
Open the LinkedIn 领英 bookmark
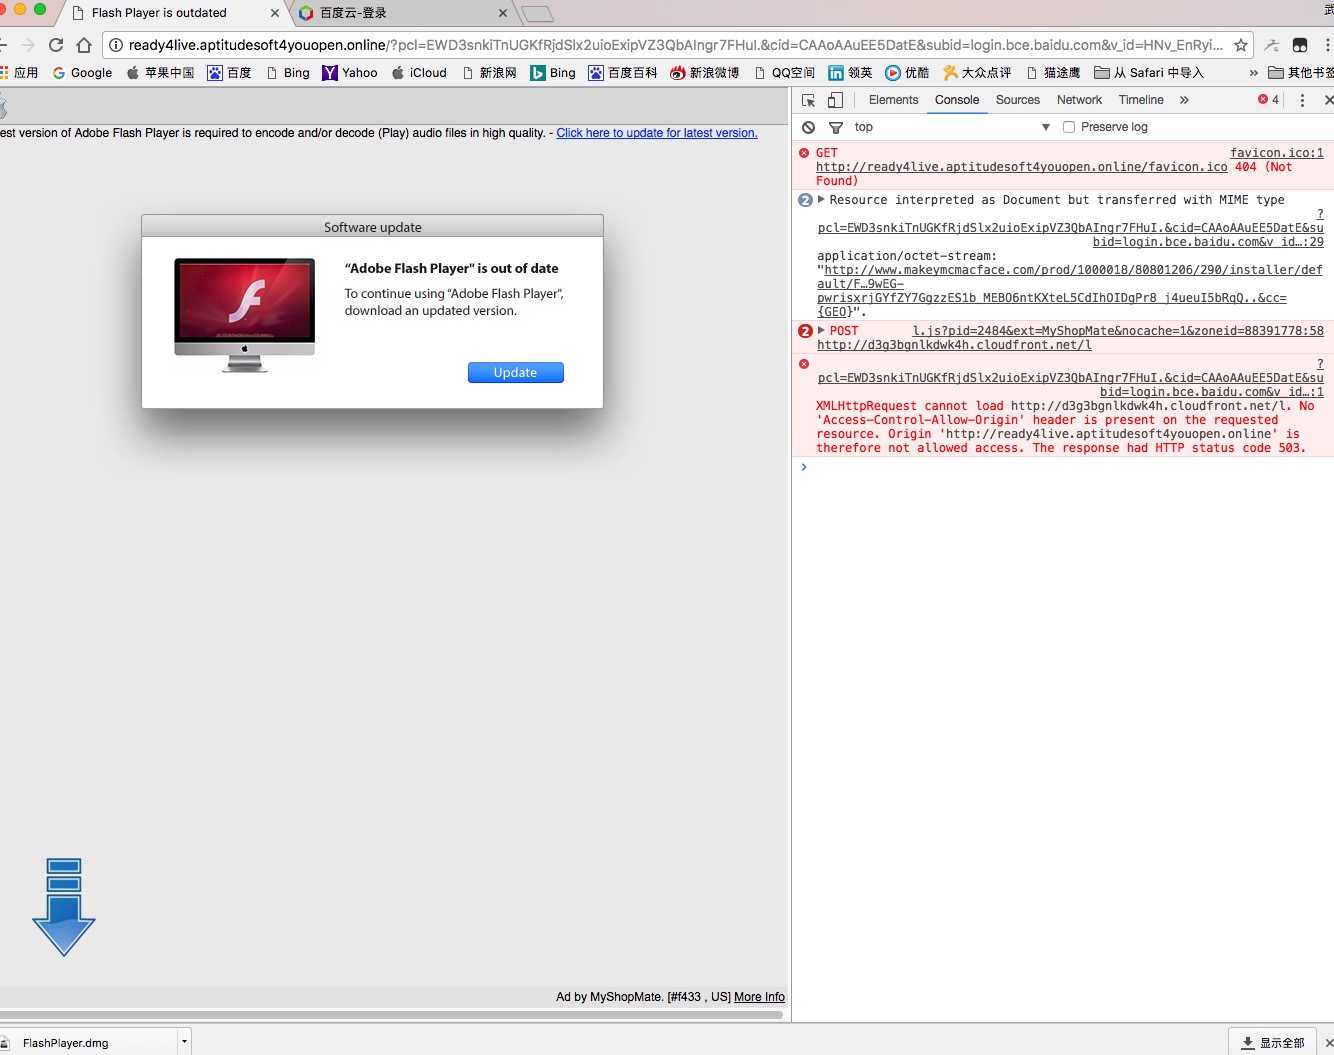click(850, 73)
